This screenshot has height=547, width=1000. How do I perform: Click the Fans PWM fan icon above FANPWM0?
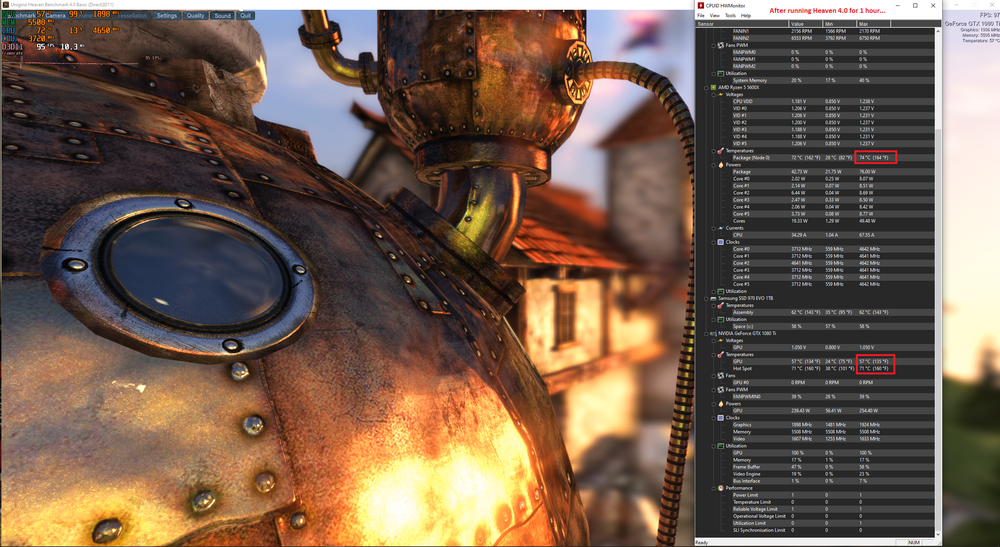[721, 45]
